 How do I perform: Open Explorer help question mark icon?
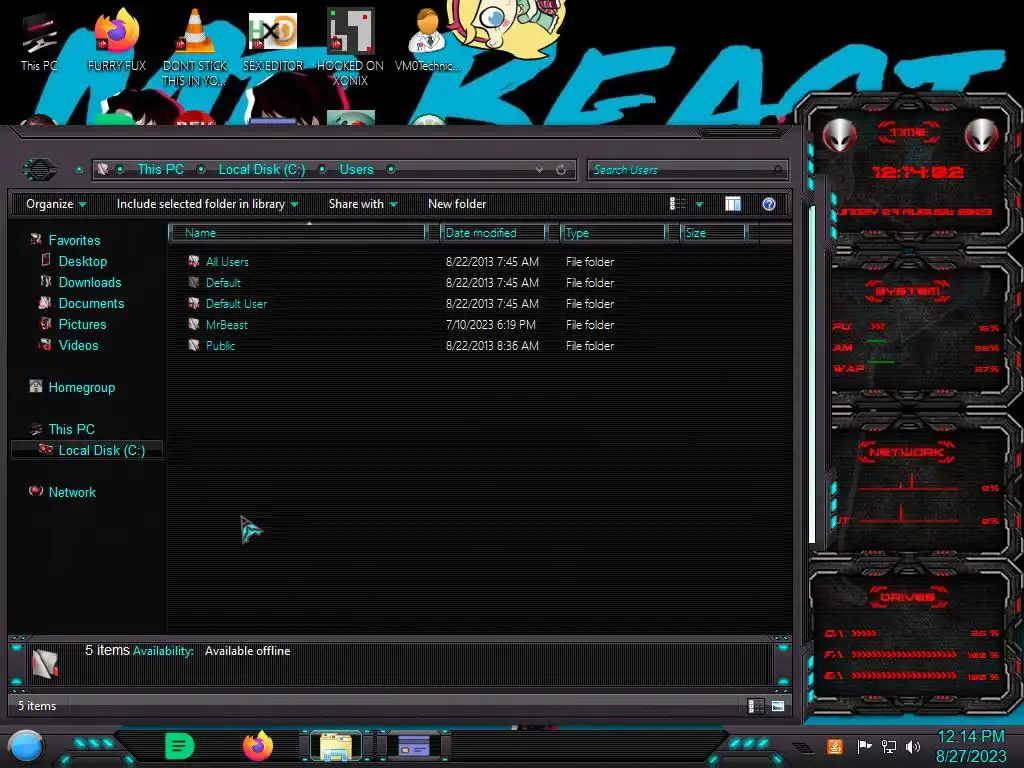(769, 204)
